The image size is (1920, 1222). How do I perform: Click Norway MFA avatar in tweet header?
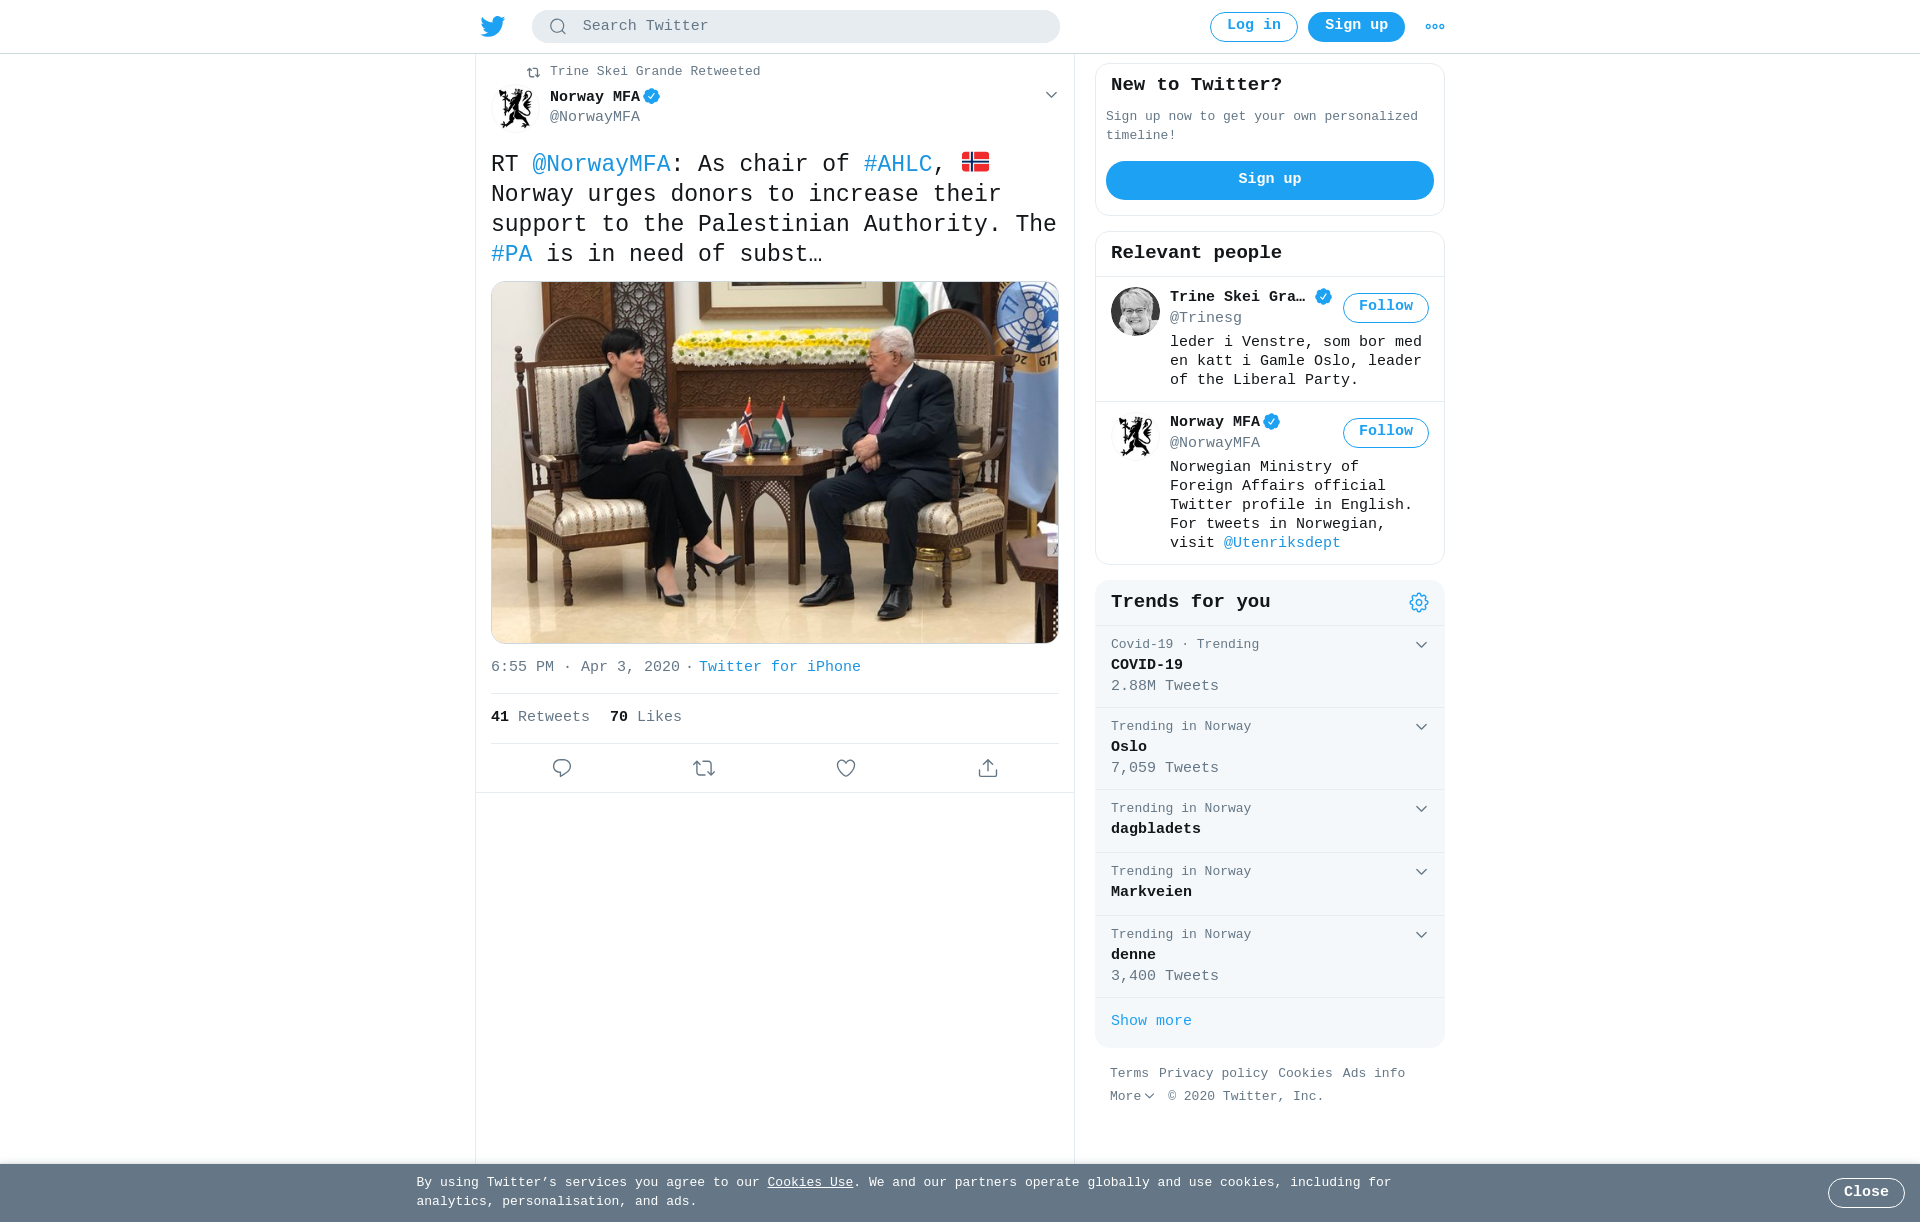516,107
